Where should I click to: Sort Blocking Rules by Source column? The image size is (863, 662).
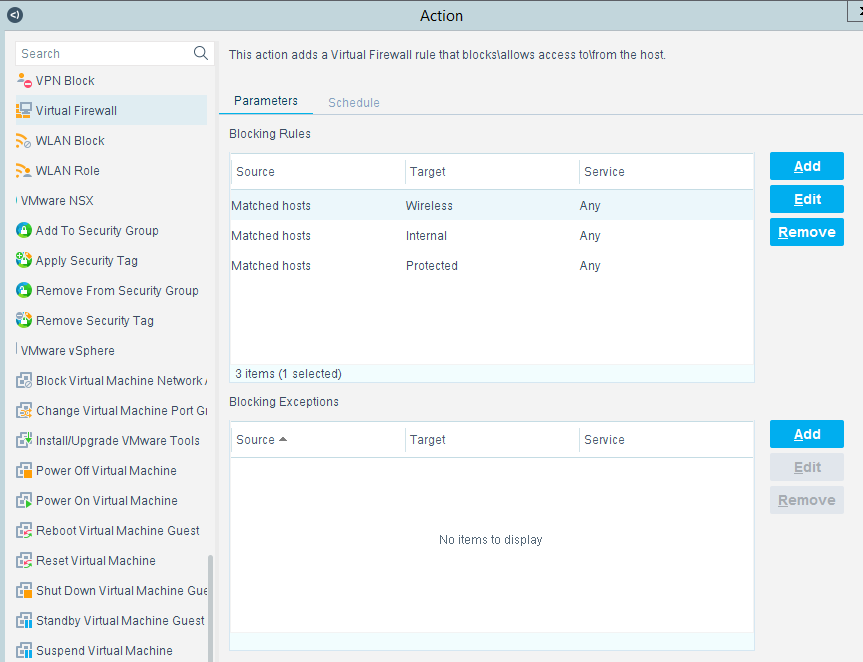(318, 172)
